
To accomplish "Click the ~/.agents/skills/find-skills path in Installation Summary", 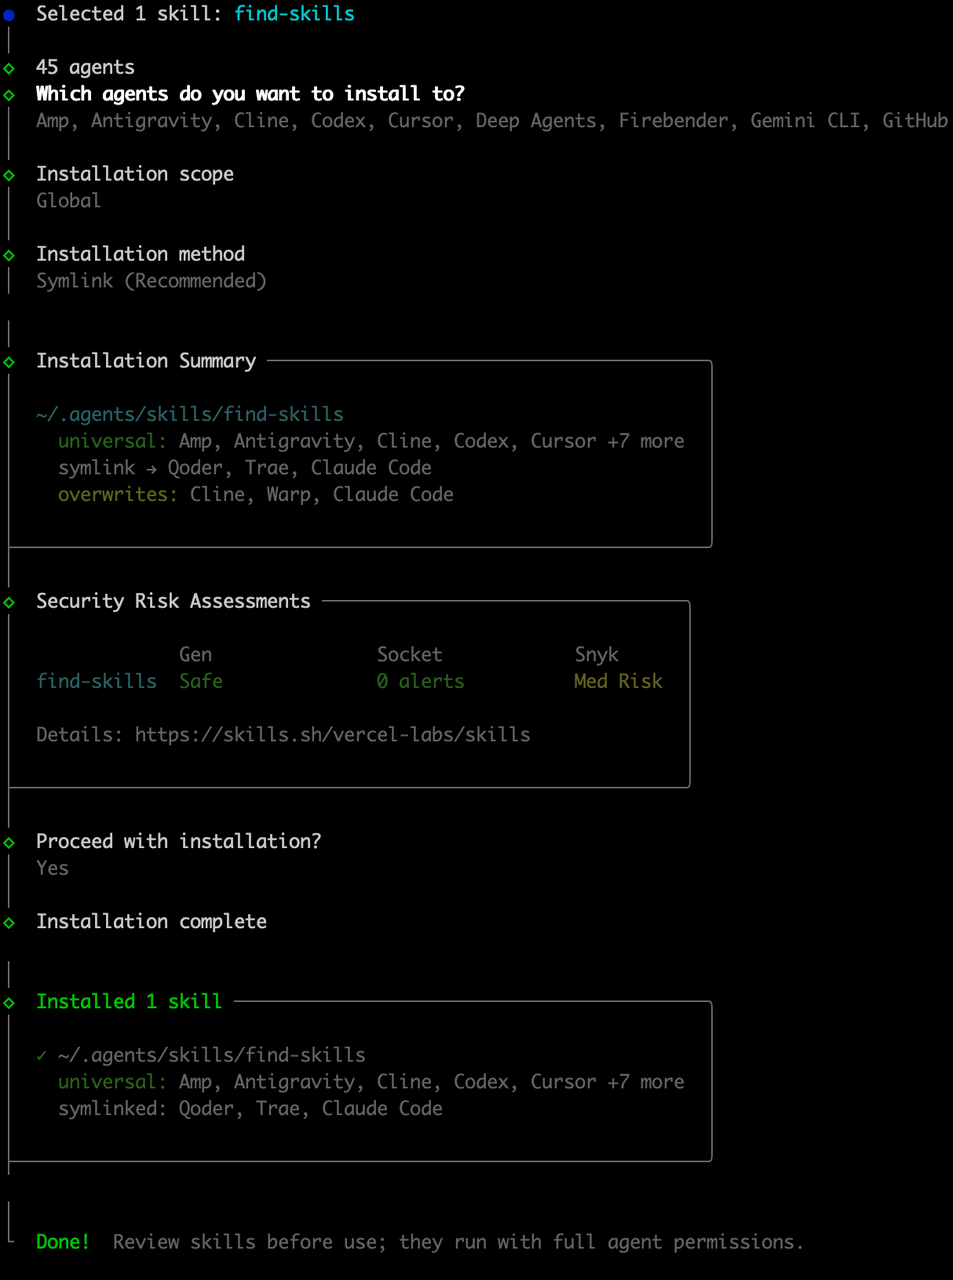I will [x=190, y=414].
